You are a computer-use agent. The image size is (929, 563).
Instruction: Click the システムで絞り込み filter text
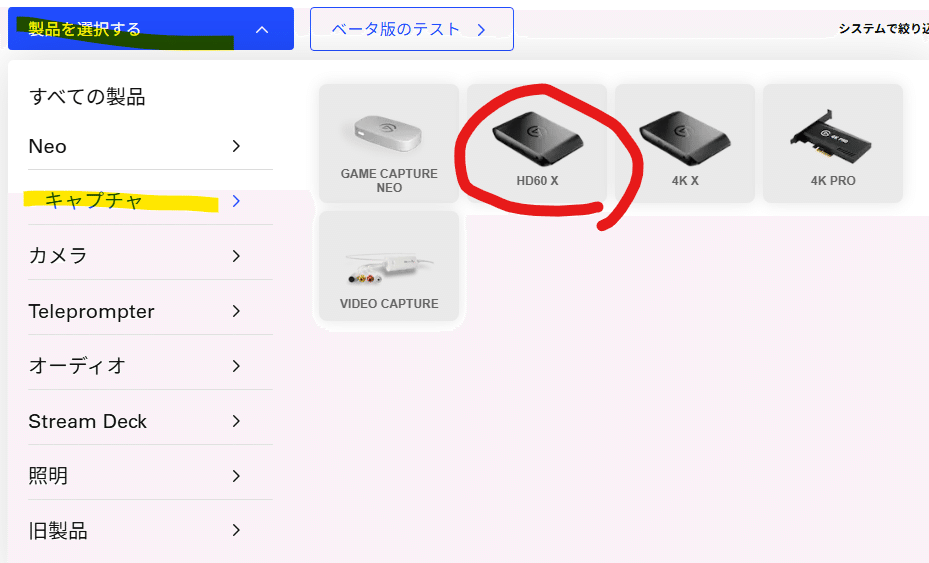pyautogui.click(x=883, y=28)
